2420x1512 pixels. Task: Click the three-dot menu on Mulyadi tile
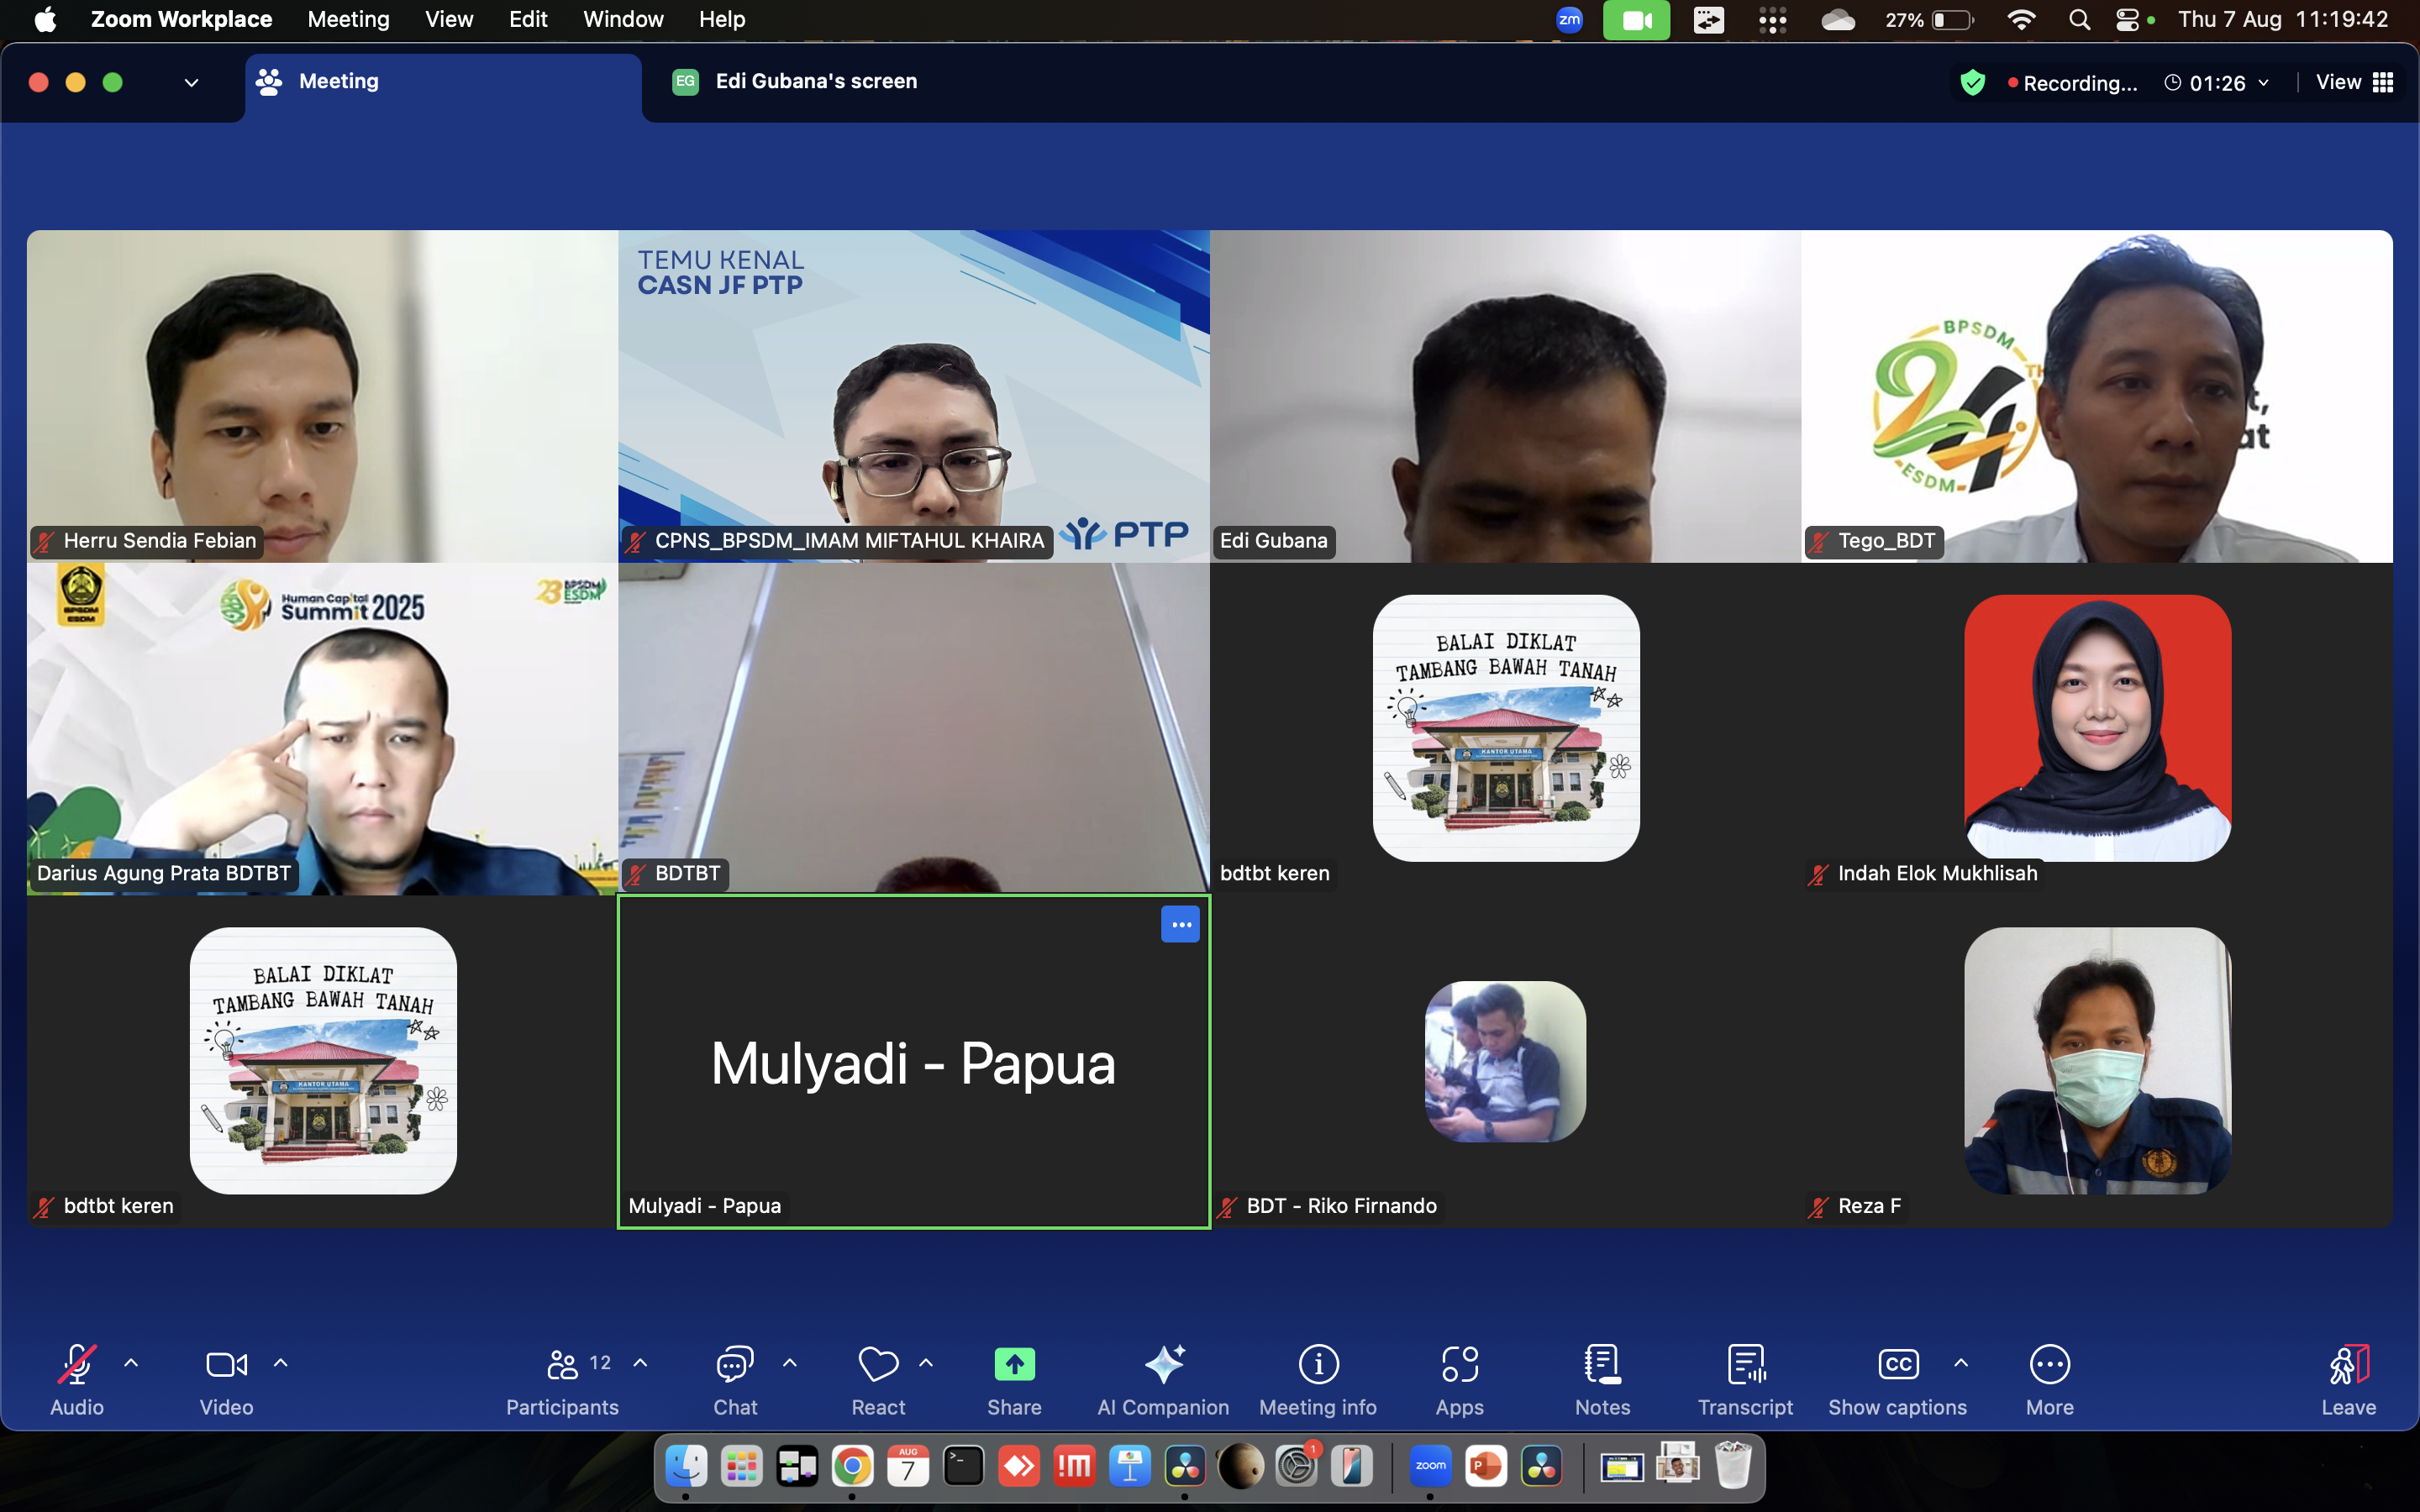[1180, 924]
